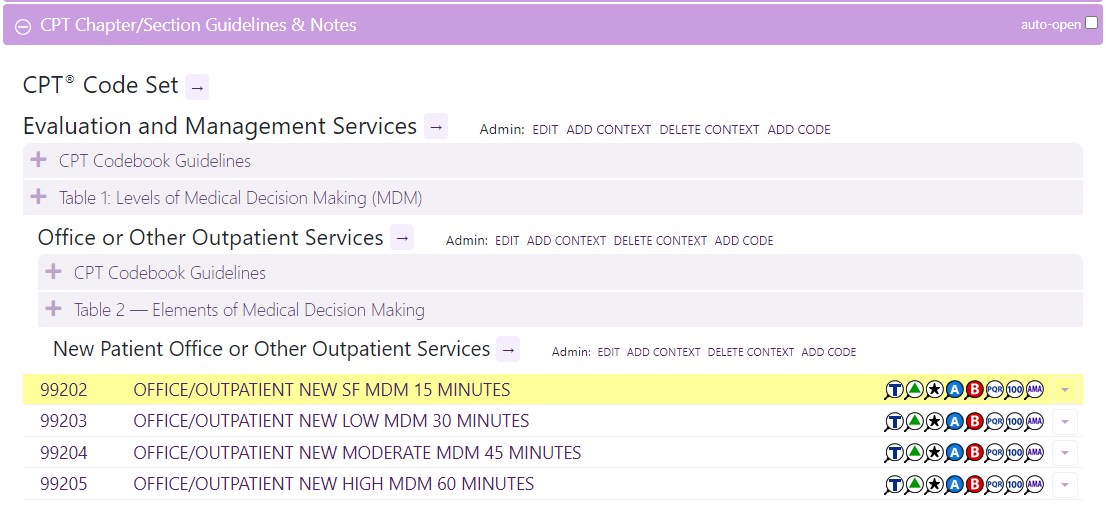Click the PQR icon on row 99203
The width and height of the screenshot is (1106, 509).
[995, 421]
